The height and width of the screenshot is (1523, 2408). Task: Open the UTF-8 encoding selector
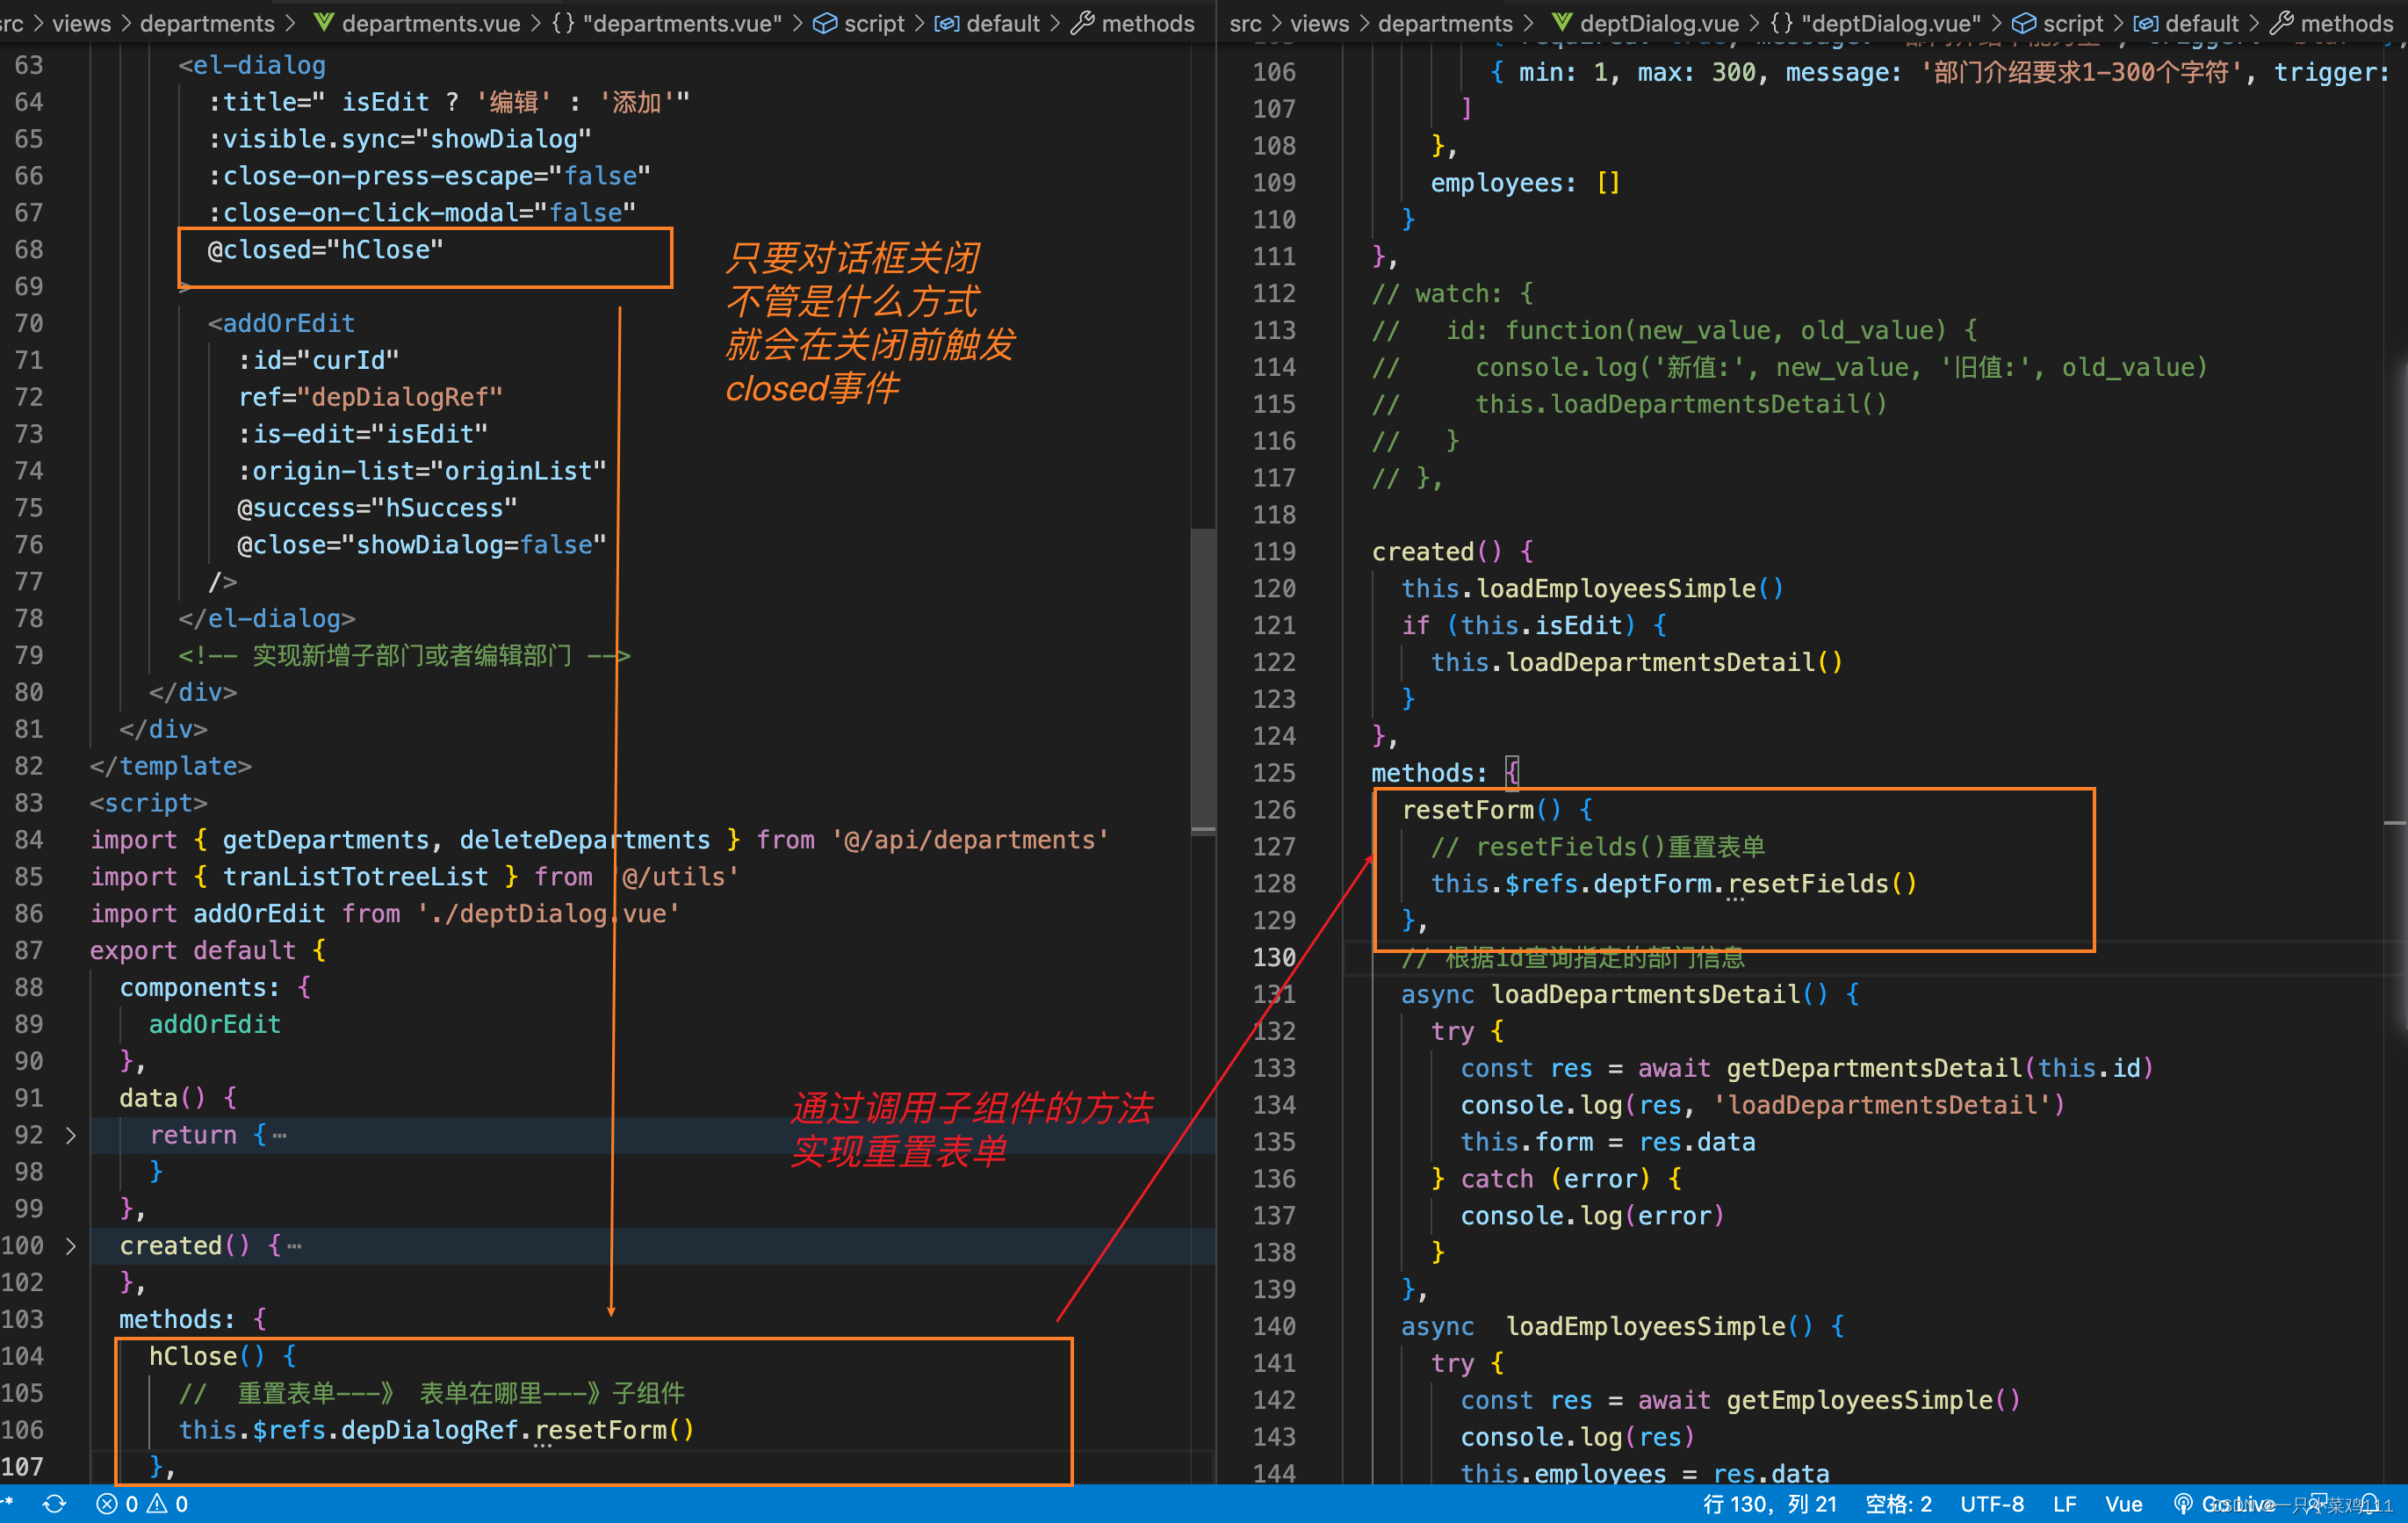click(x=1991, y=1504)
